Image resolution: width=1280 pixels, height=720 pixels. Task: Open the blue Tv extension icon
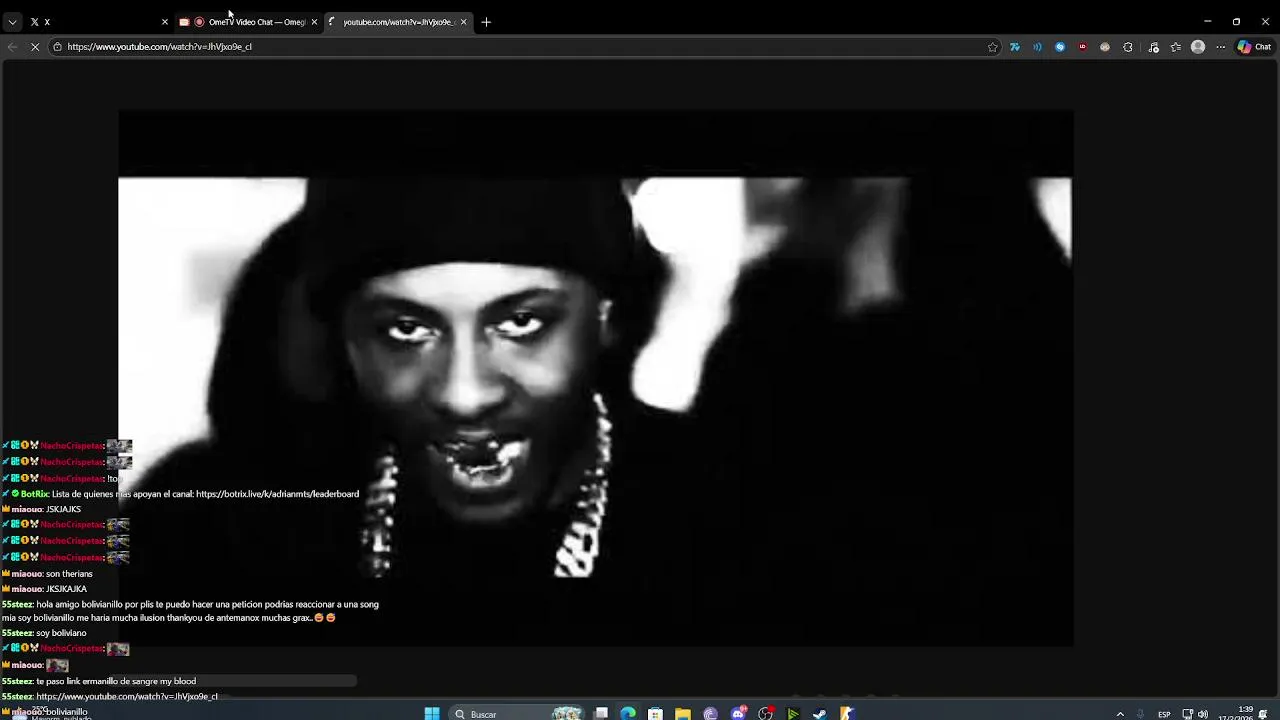1015,47
